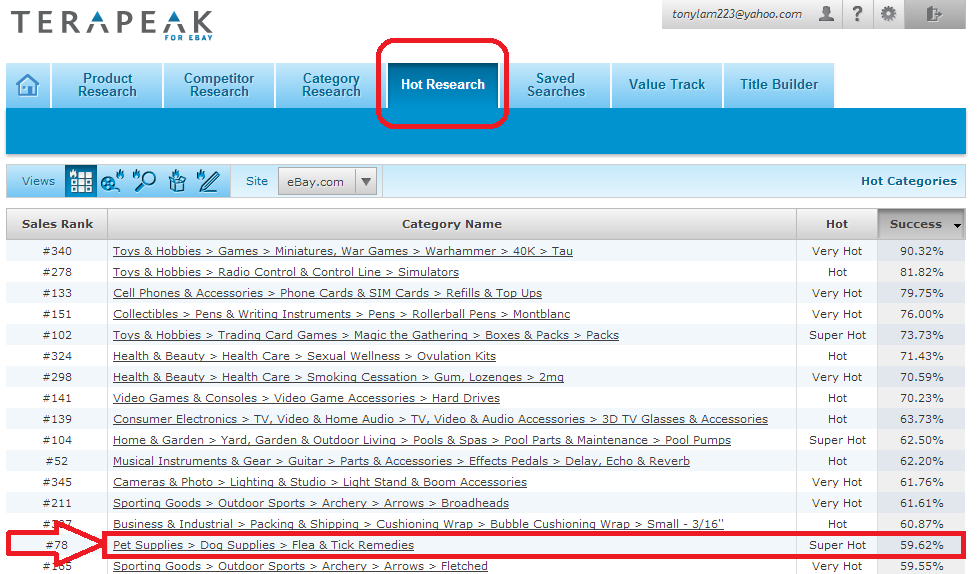Click the Terapeak for eBay logo
This screenshot has width=978, height=574.
click(112, 26)
